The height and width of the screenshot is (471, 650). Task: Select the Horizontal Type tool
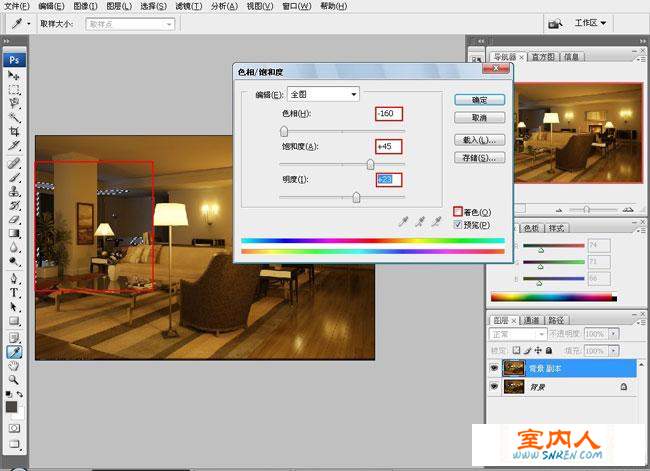pos(14,293)
